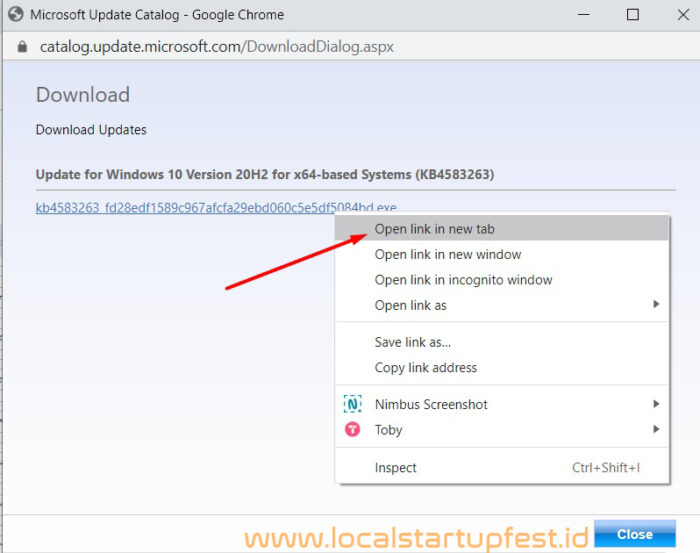
Task: Click the kb4583263 .exe download link
Action: point(216,208)
